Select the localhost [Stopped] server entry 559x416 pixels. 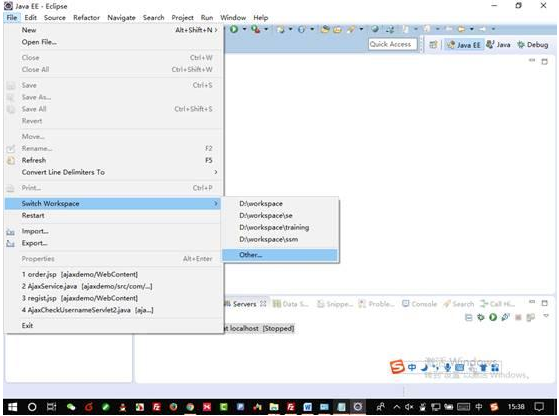(x=259, y=328)
